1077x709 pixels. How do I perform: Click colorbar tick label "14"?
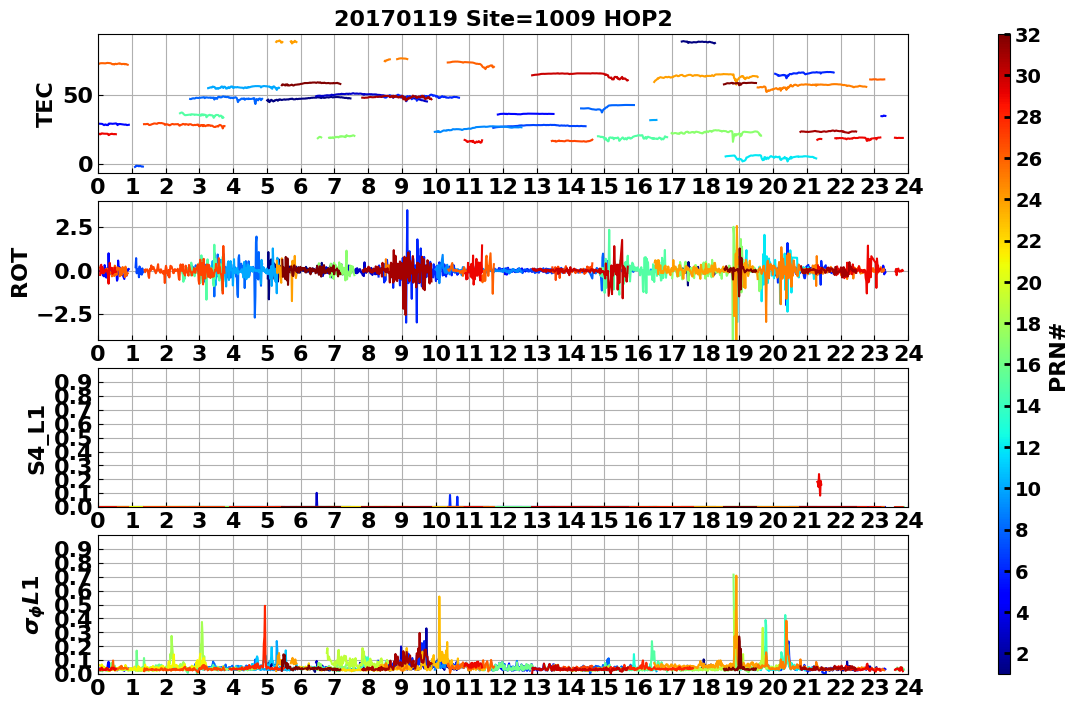[1028, 406]
